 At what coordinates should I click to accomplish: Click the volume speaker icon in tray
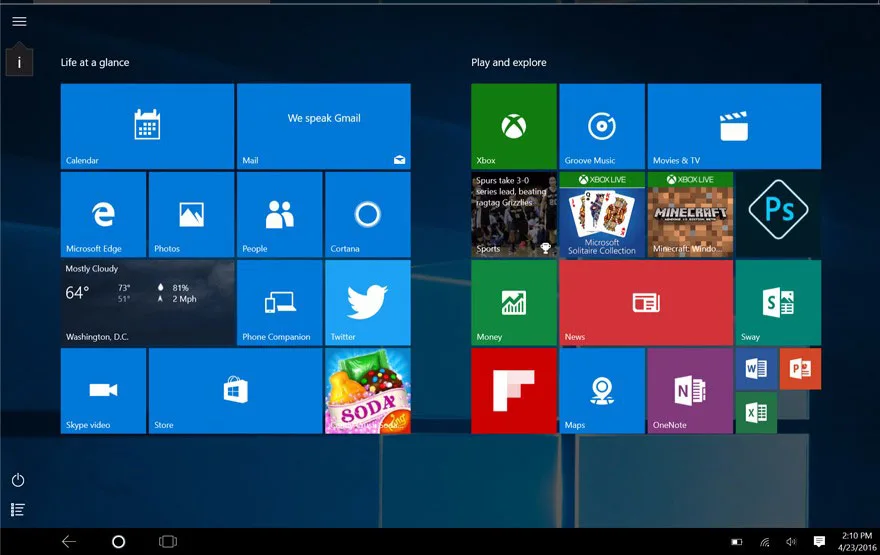coord(791,542)
